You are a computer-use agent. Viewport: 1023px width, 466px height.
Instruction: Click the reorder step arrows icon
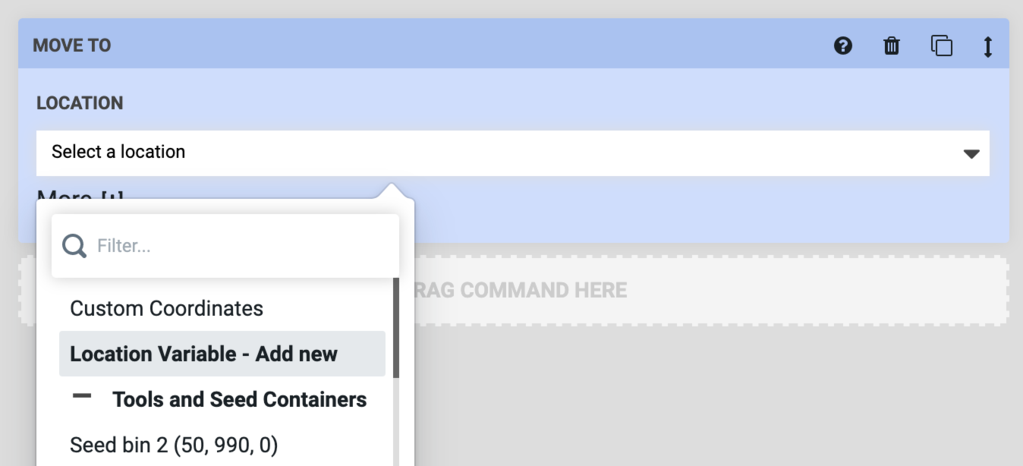pyautogui.click(x=988, y=46)
